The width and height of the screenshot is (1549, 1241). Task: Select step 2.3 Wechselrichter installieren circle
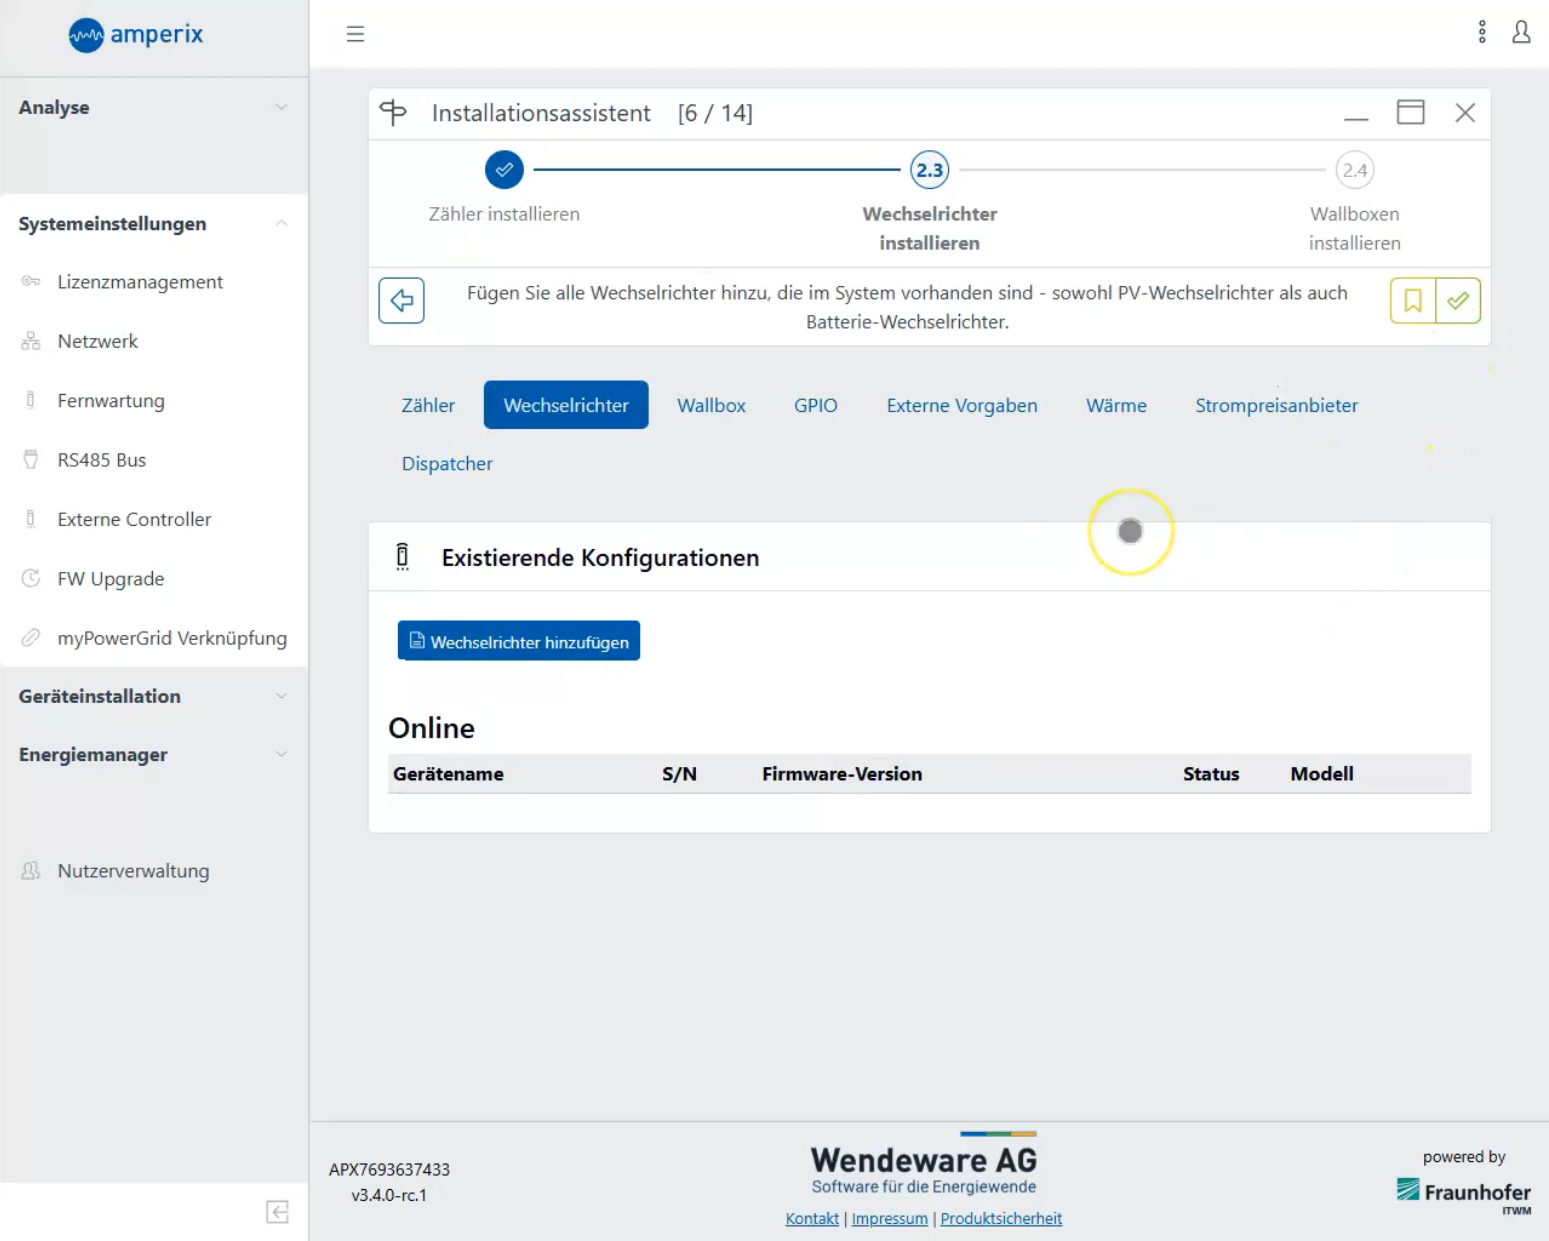coord(930,170)
